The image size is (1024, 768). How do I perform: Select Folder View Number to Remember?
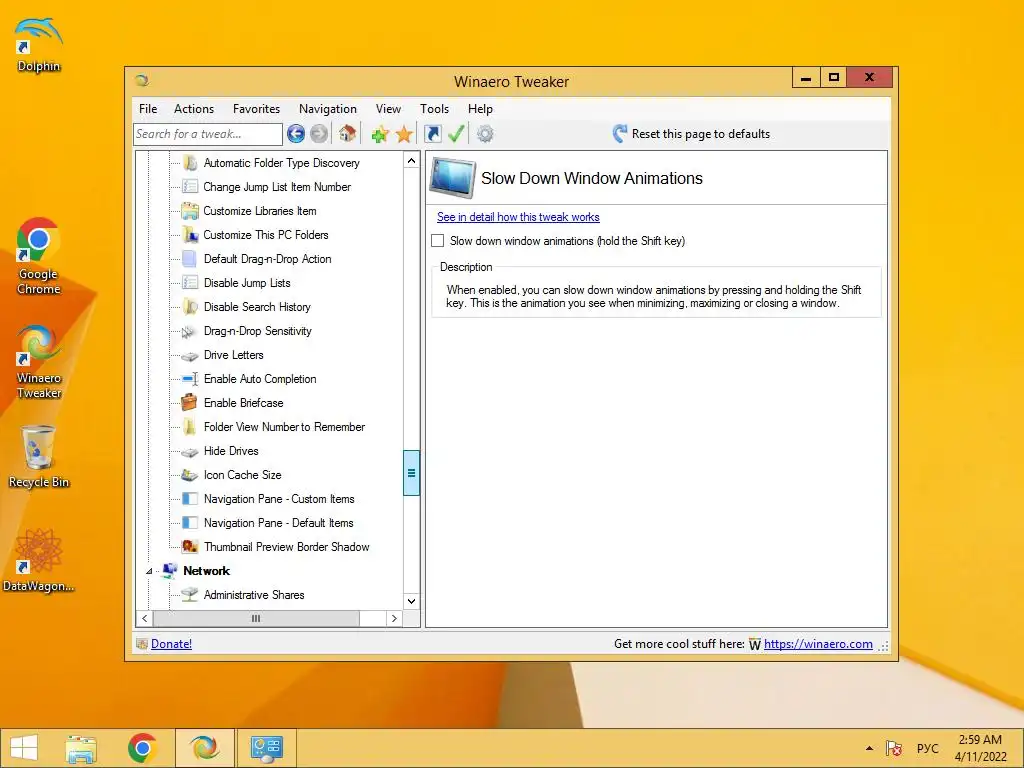coord(284,427)
